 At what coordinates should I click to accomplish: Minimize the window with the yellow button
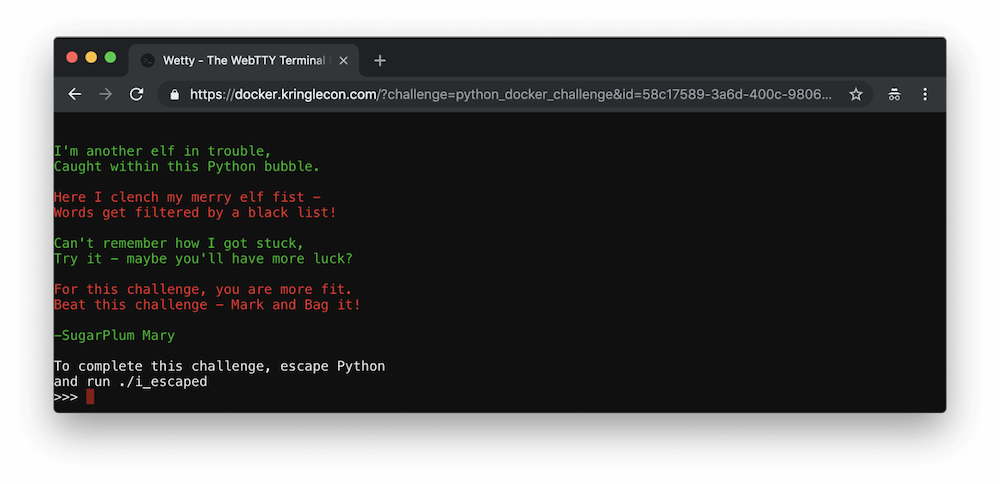click(91, 57)
